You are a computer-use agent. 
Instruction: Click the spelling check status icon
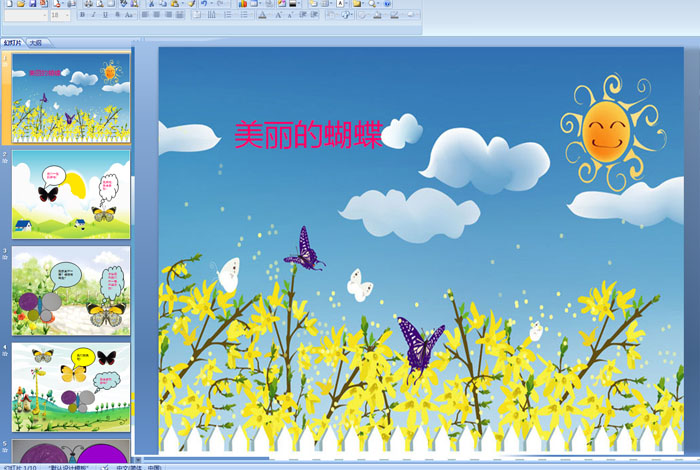coord(104,467)
